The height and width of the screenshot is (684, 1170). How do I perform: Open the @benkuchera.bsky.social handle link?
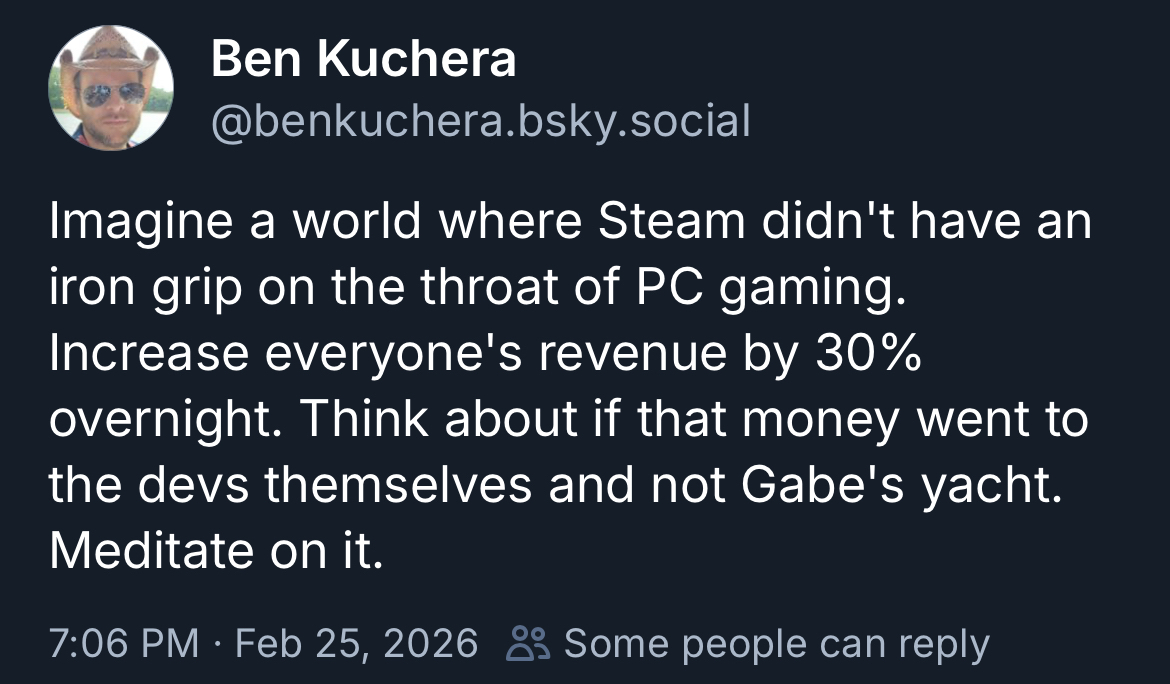point(480,121)
